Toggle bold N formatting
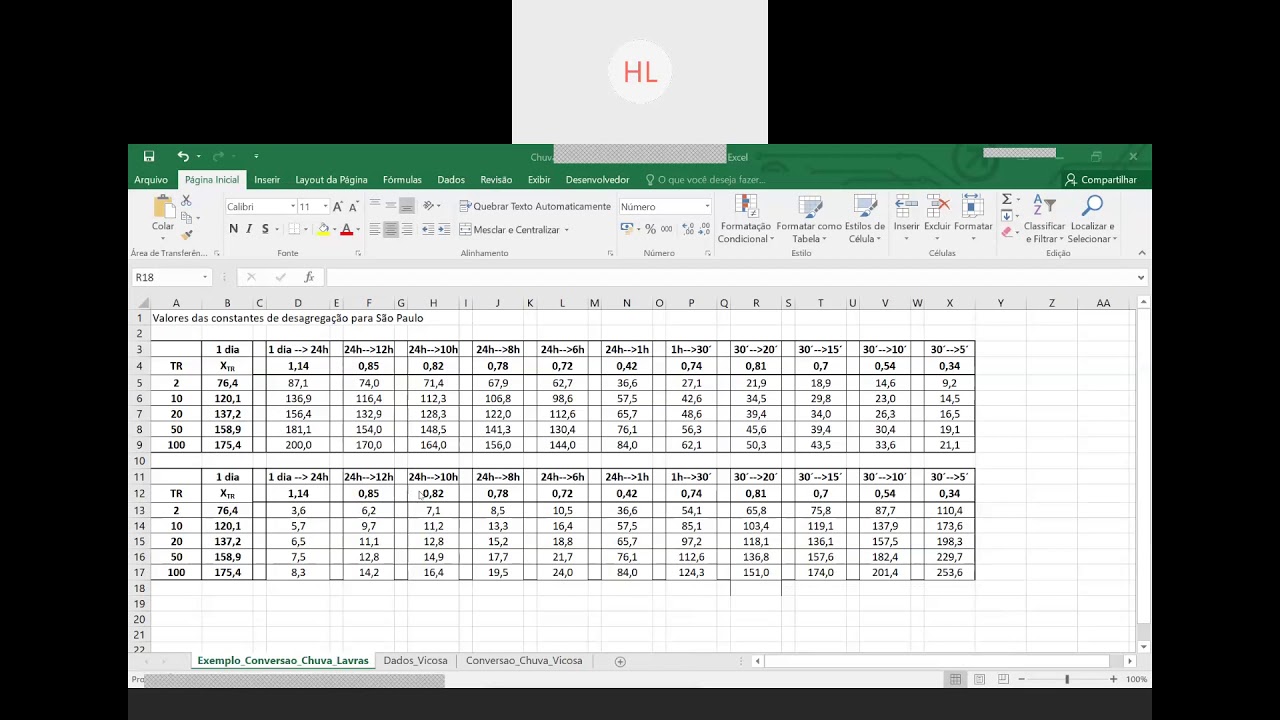This screenshot has height=720, width=1280. [233, 229]
